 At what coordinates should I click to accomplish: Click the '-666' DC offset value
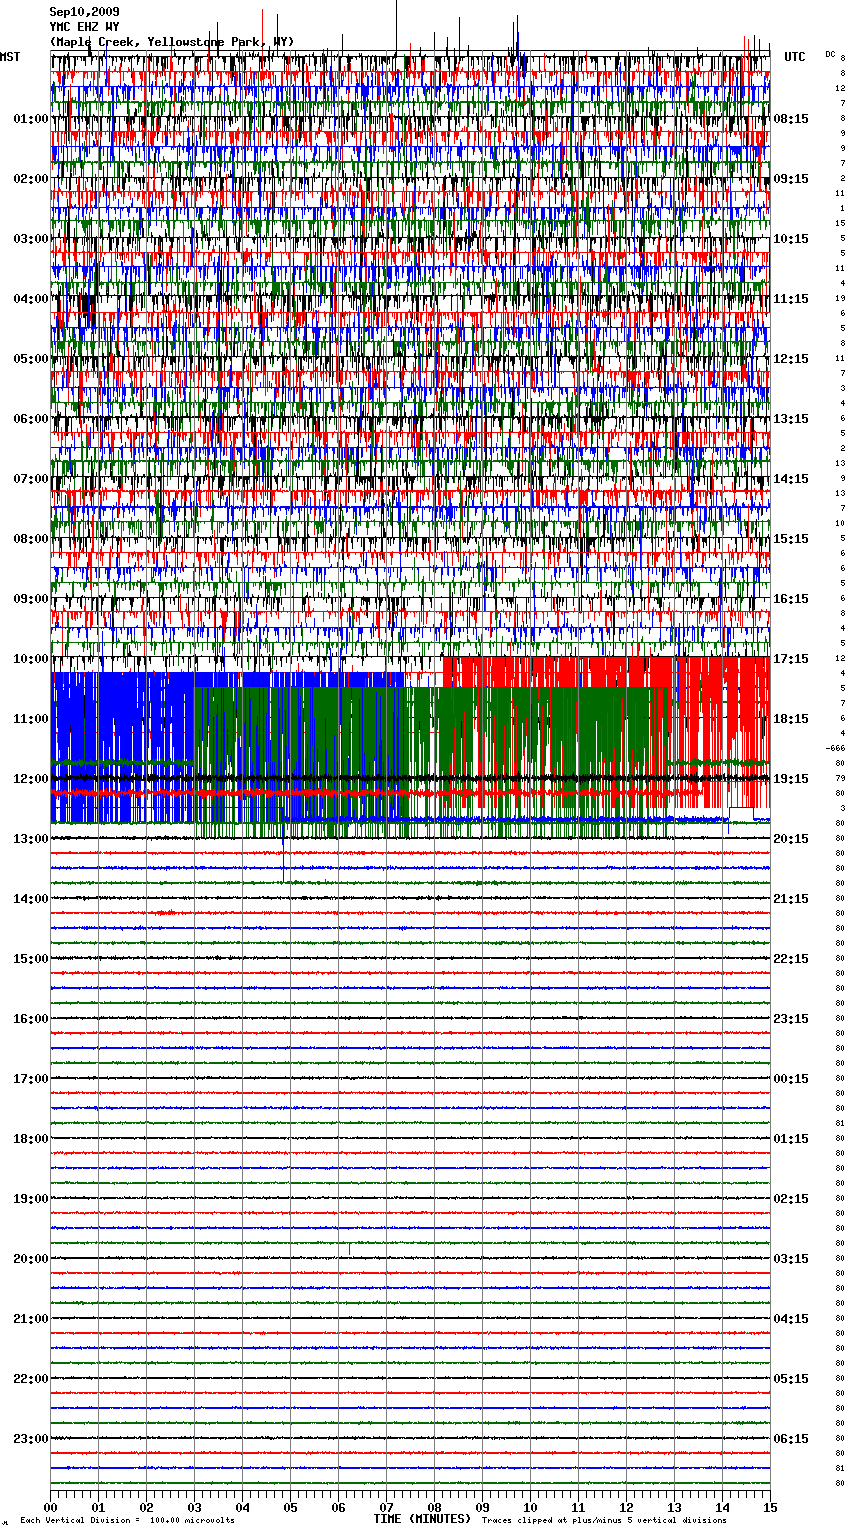click(835, 748)
